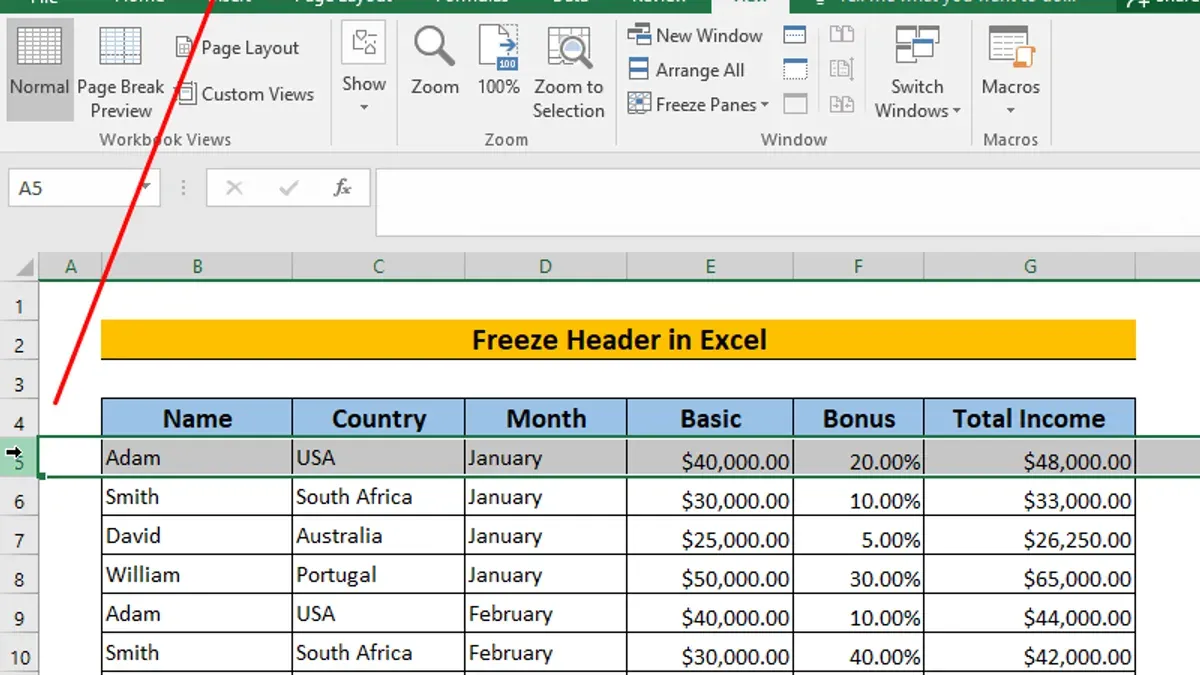Image resolution: width=1200 pixels, height=675 pixels.
Task: Switch to Normal workbook view
Action: pyautogui.click(x=39, y=69)
